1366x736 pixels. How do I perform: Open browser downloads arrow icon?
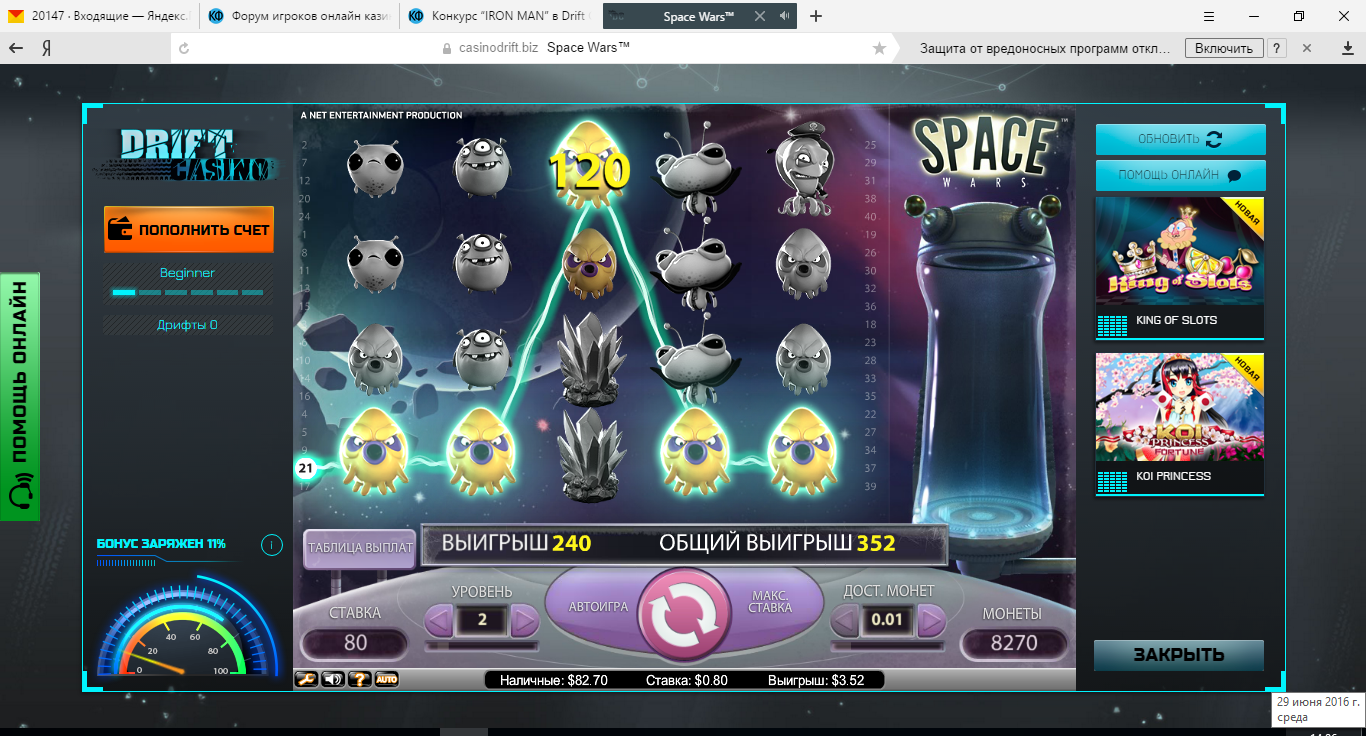tap(1347, 48)
